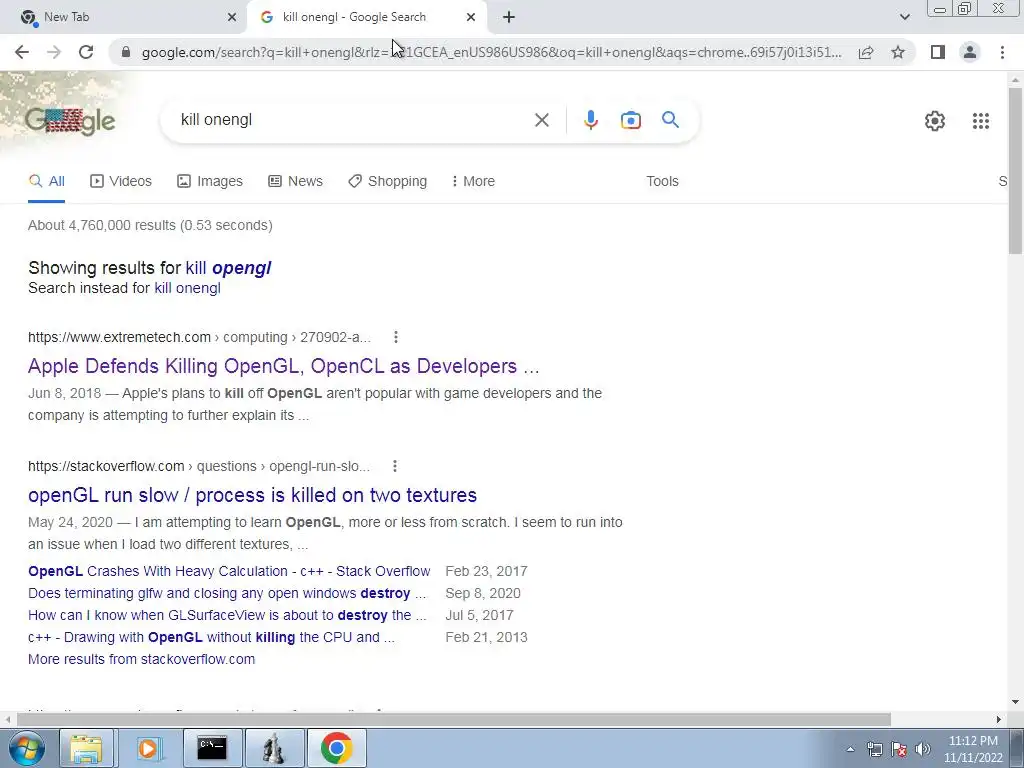Select the All results tab

point(46,182)
